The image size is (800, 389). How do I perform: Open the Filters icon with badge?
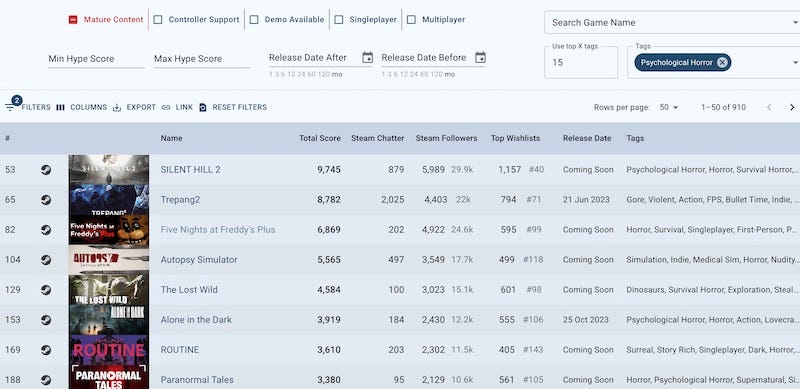pyautogui.click(x=10, y=107)
